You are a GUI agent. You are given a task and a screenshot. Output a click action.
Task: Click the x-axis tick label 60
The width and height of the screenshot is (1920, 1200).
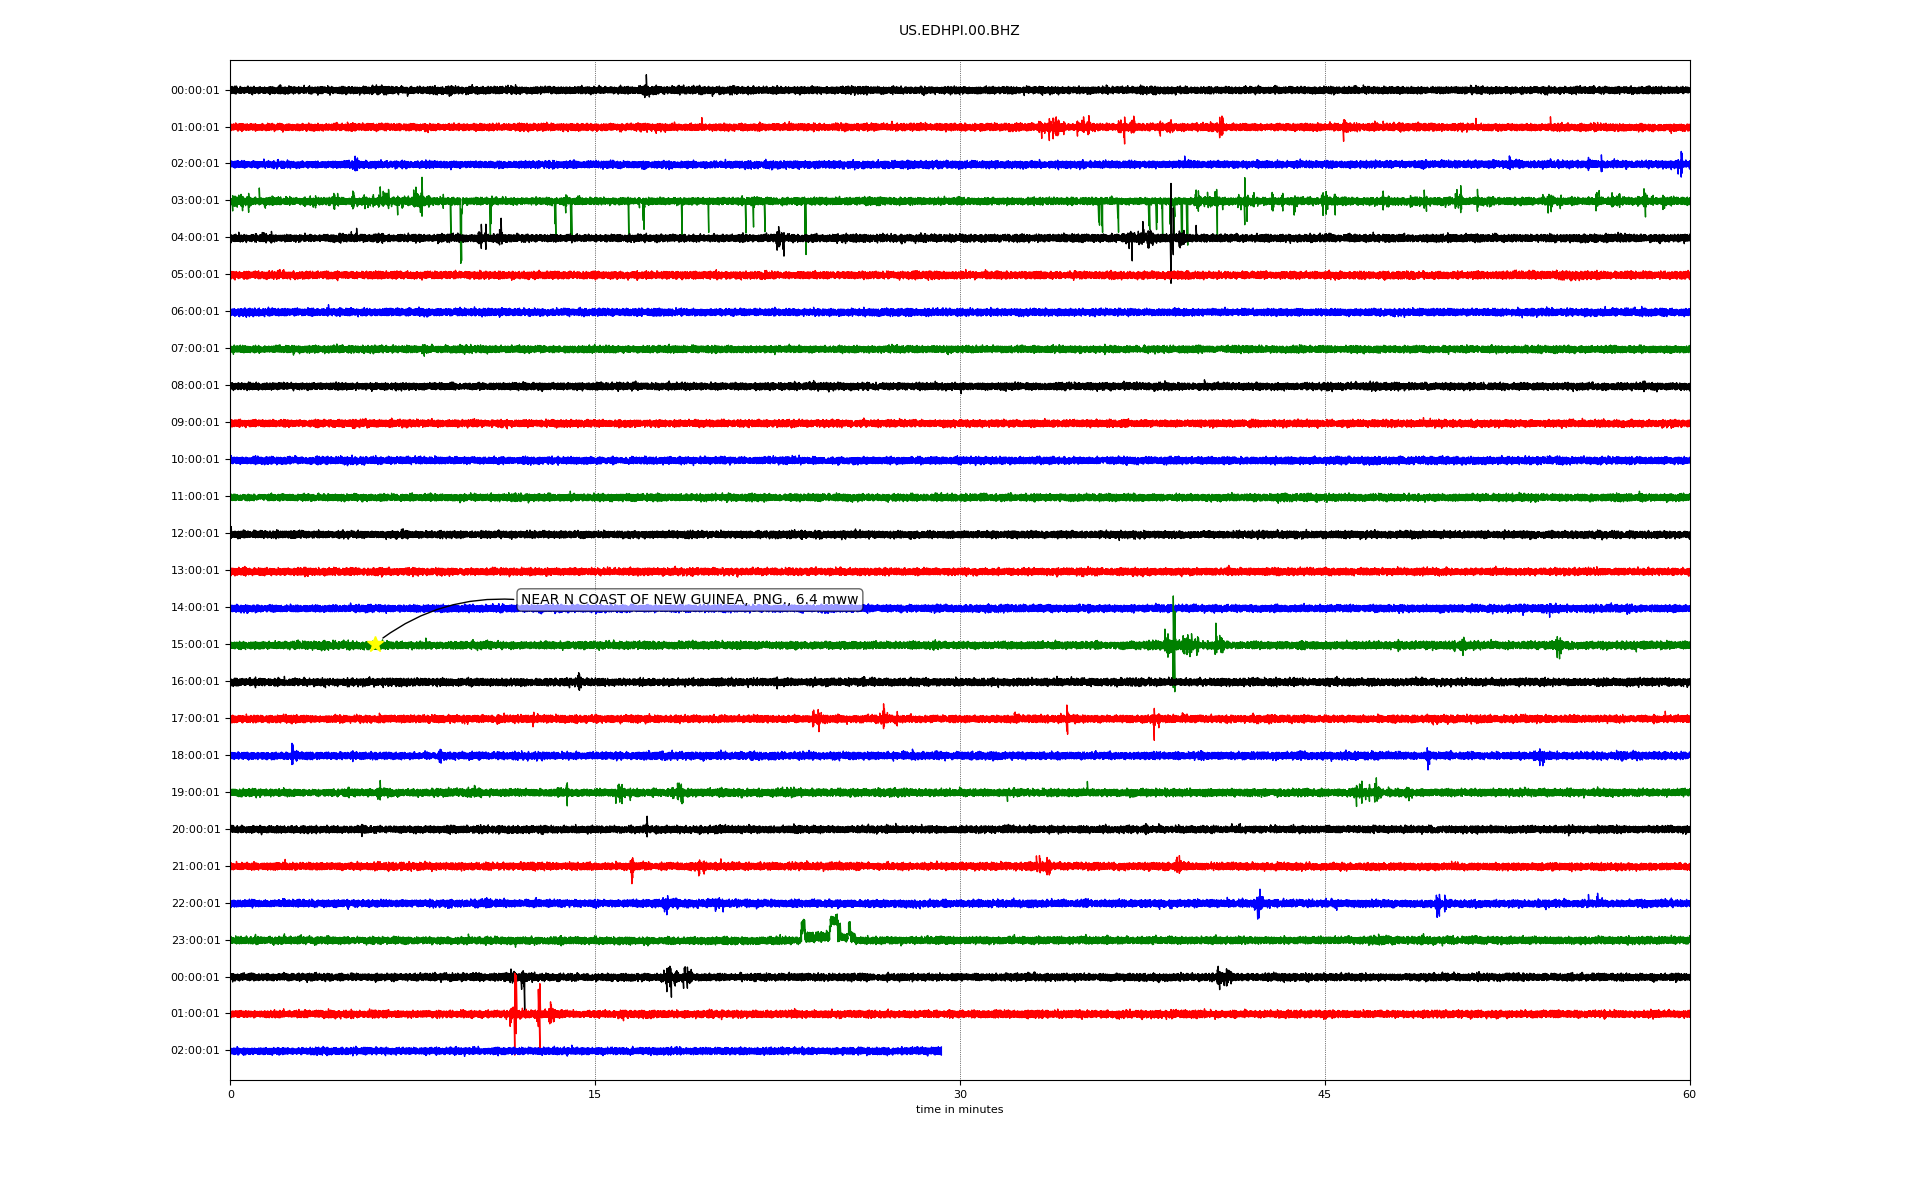click(x=1689, y=1095)
